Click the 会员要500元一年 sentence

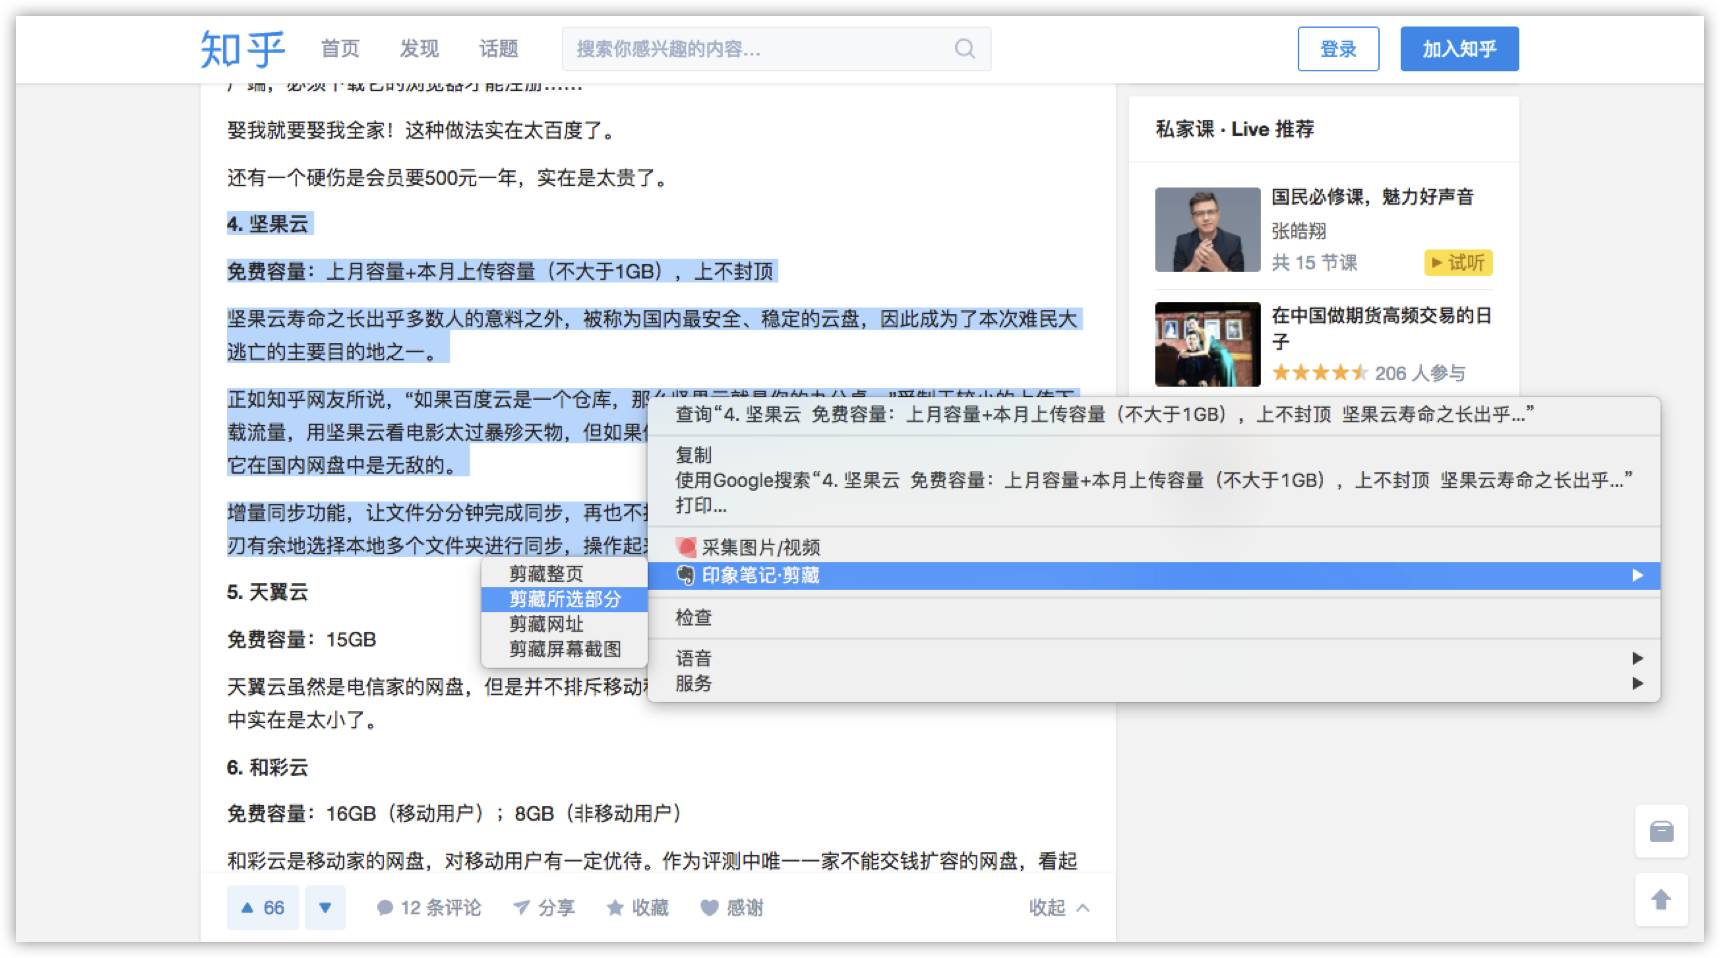(447, 178)
